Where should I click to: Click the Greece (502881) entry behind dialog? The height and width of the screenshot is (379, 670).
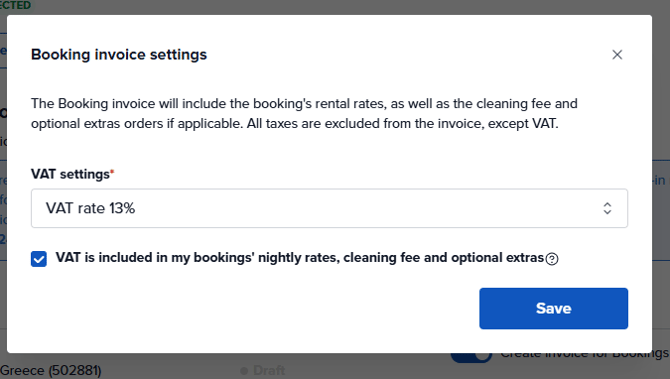pyautogui.click(x=50, y=370)
